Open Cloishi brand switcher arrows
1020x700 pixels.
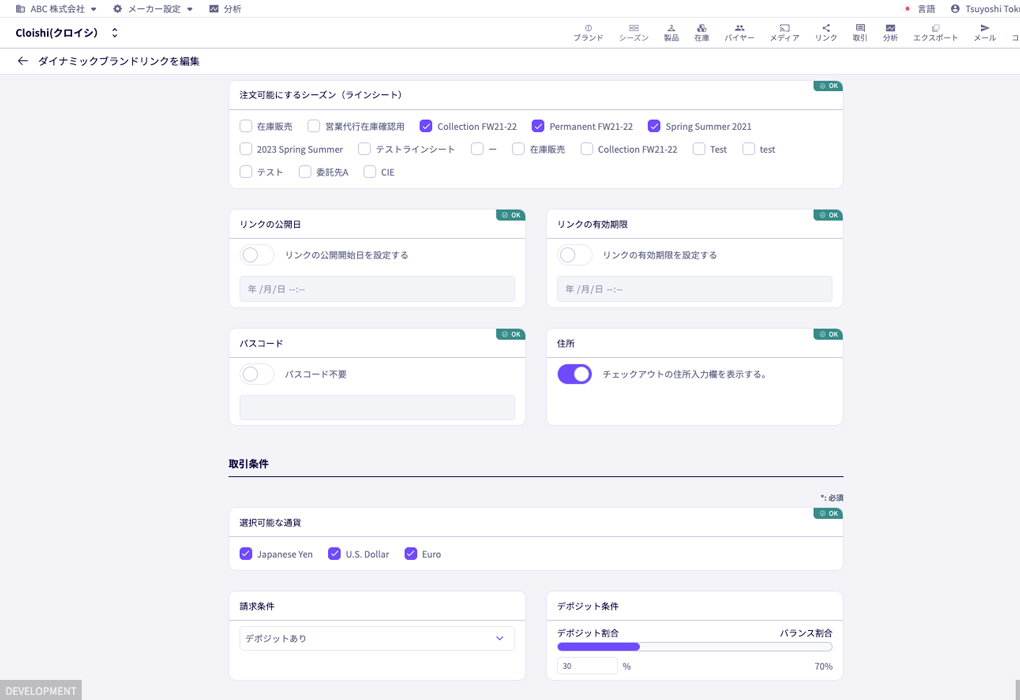coord(114,33)
